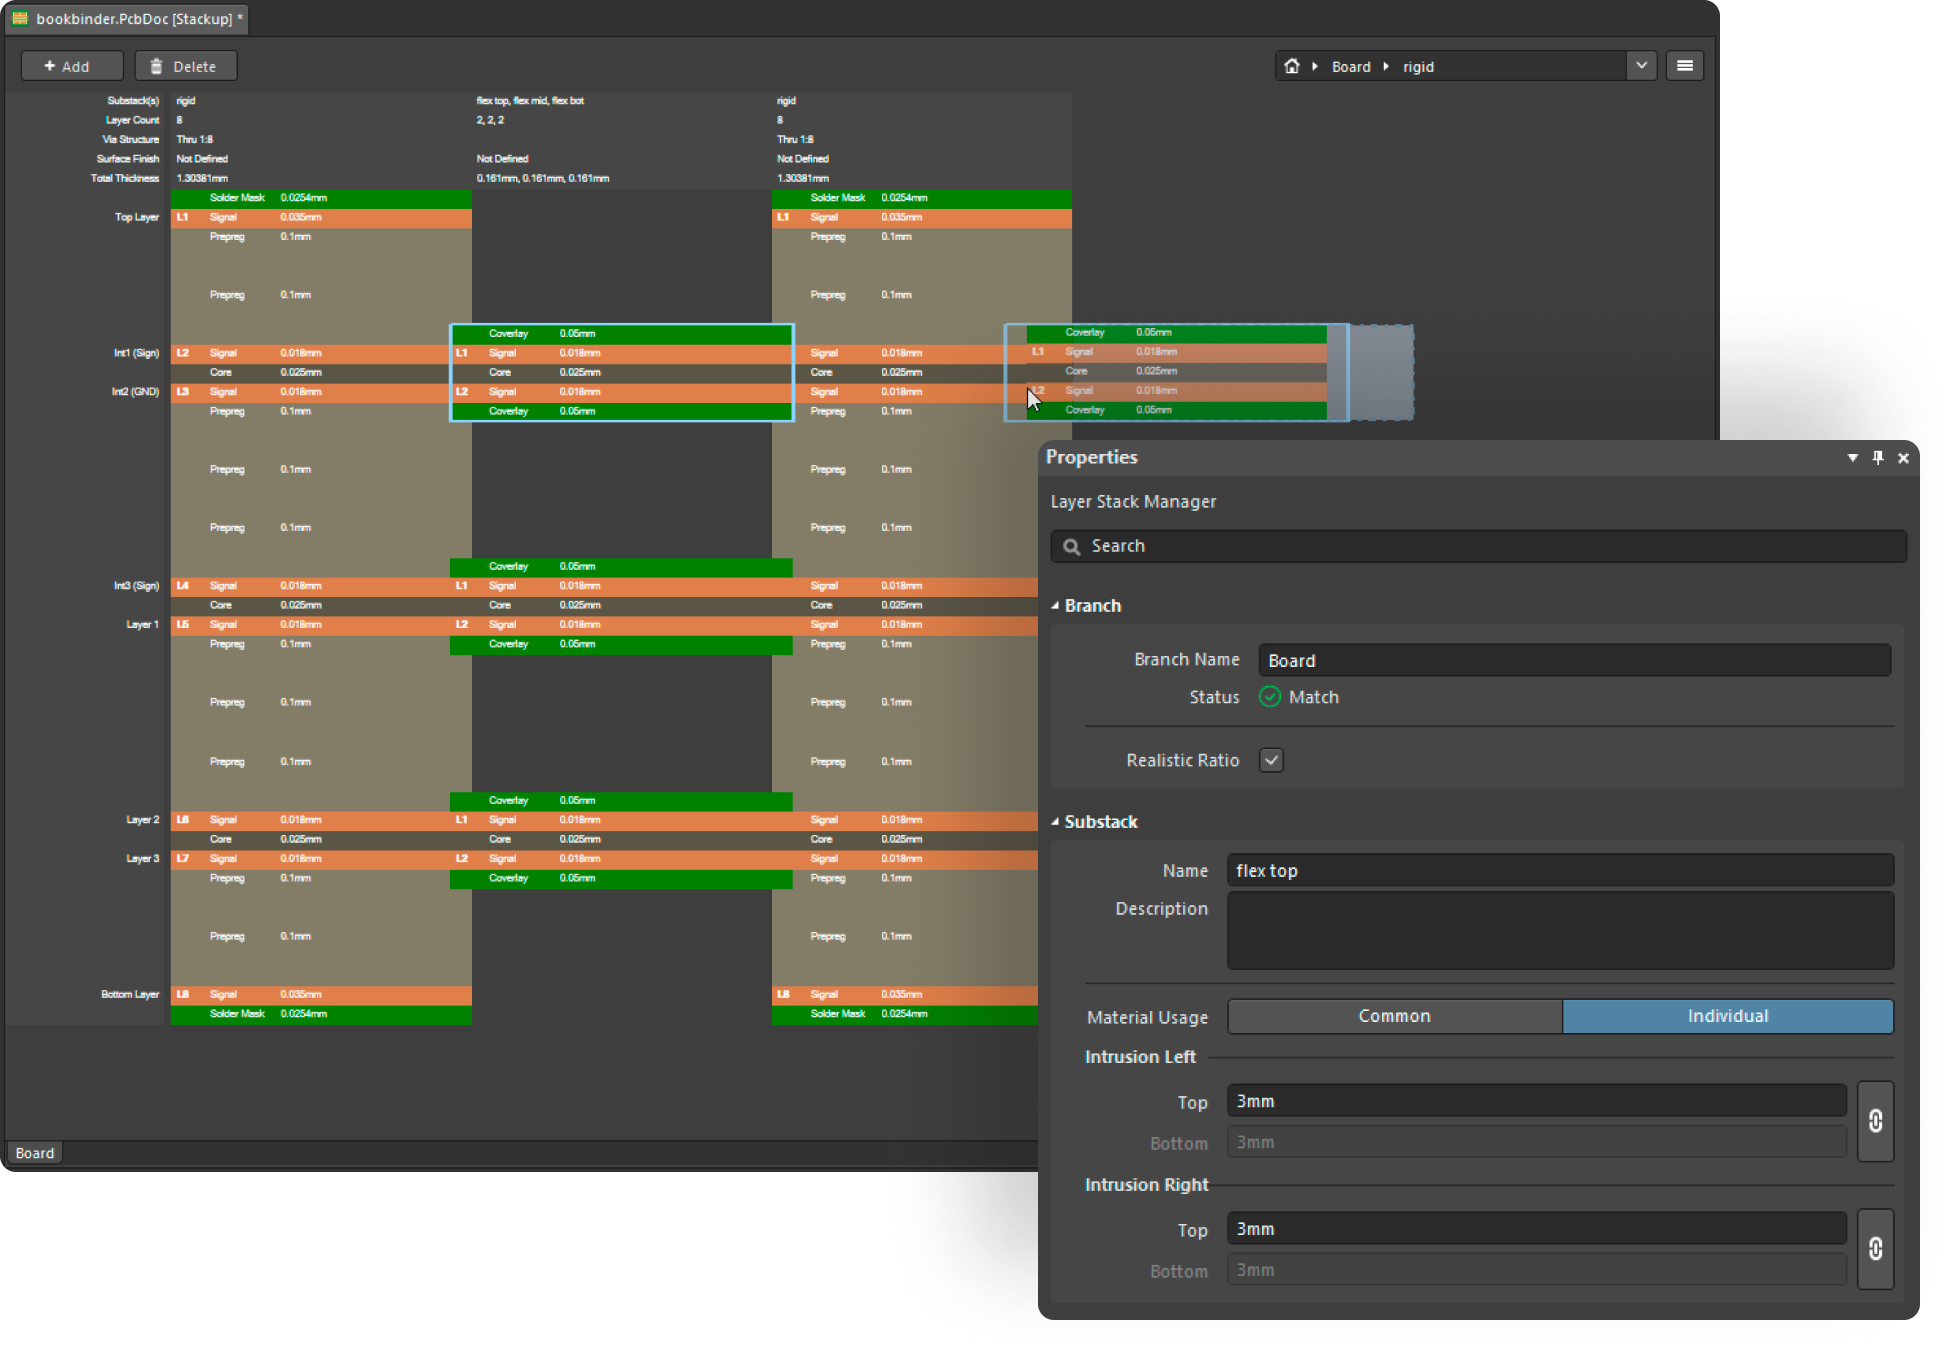Click the home icon in the breadcrumb bar

[x=1292, y=66]
